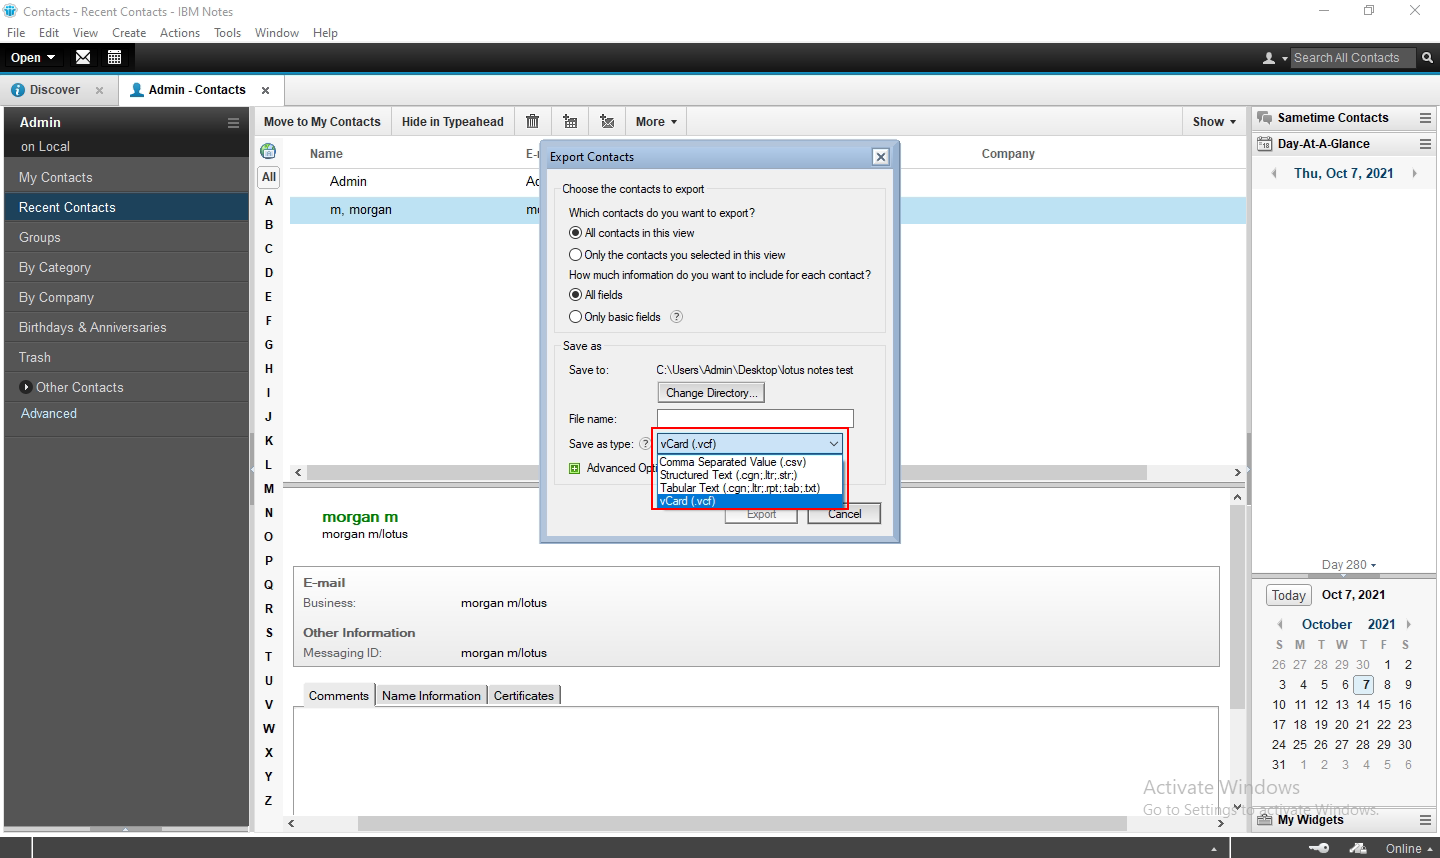Open the Advanced link in sidebar
The width and height of the screenshot is (1440, 858).
click(49, 413)
